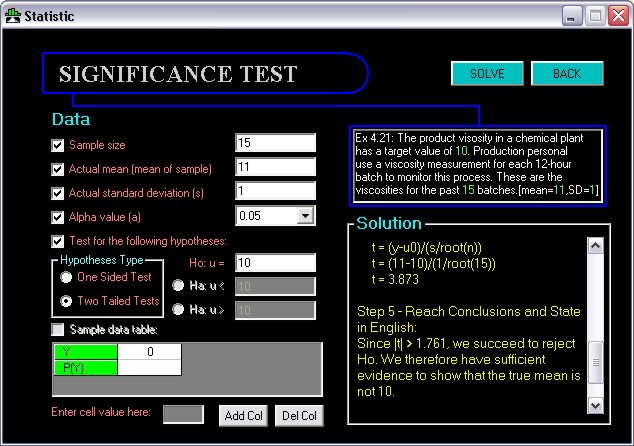Click the disabled Ha: u > value field
Screen dimensions: 634x446
[275, 311]
